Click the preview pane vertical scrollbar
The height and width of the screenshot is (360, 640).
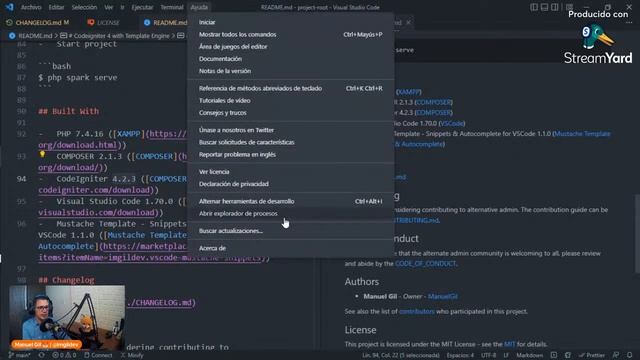click(x=637, y=233)
